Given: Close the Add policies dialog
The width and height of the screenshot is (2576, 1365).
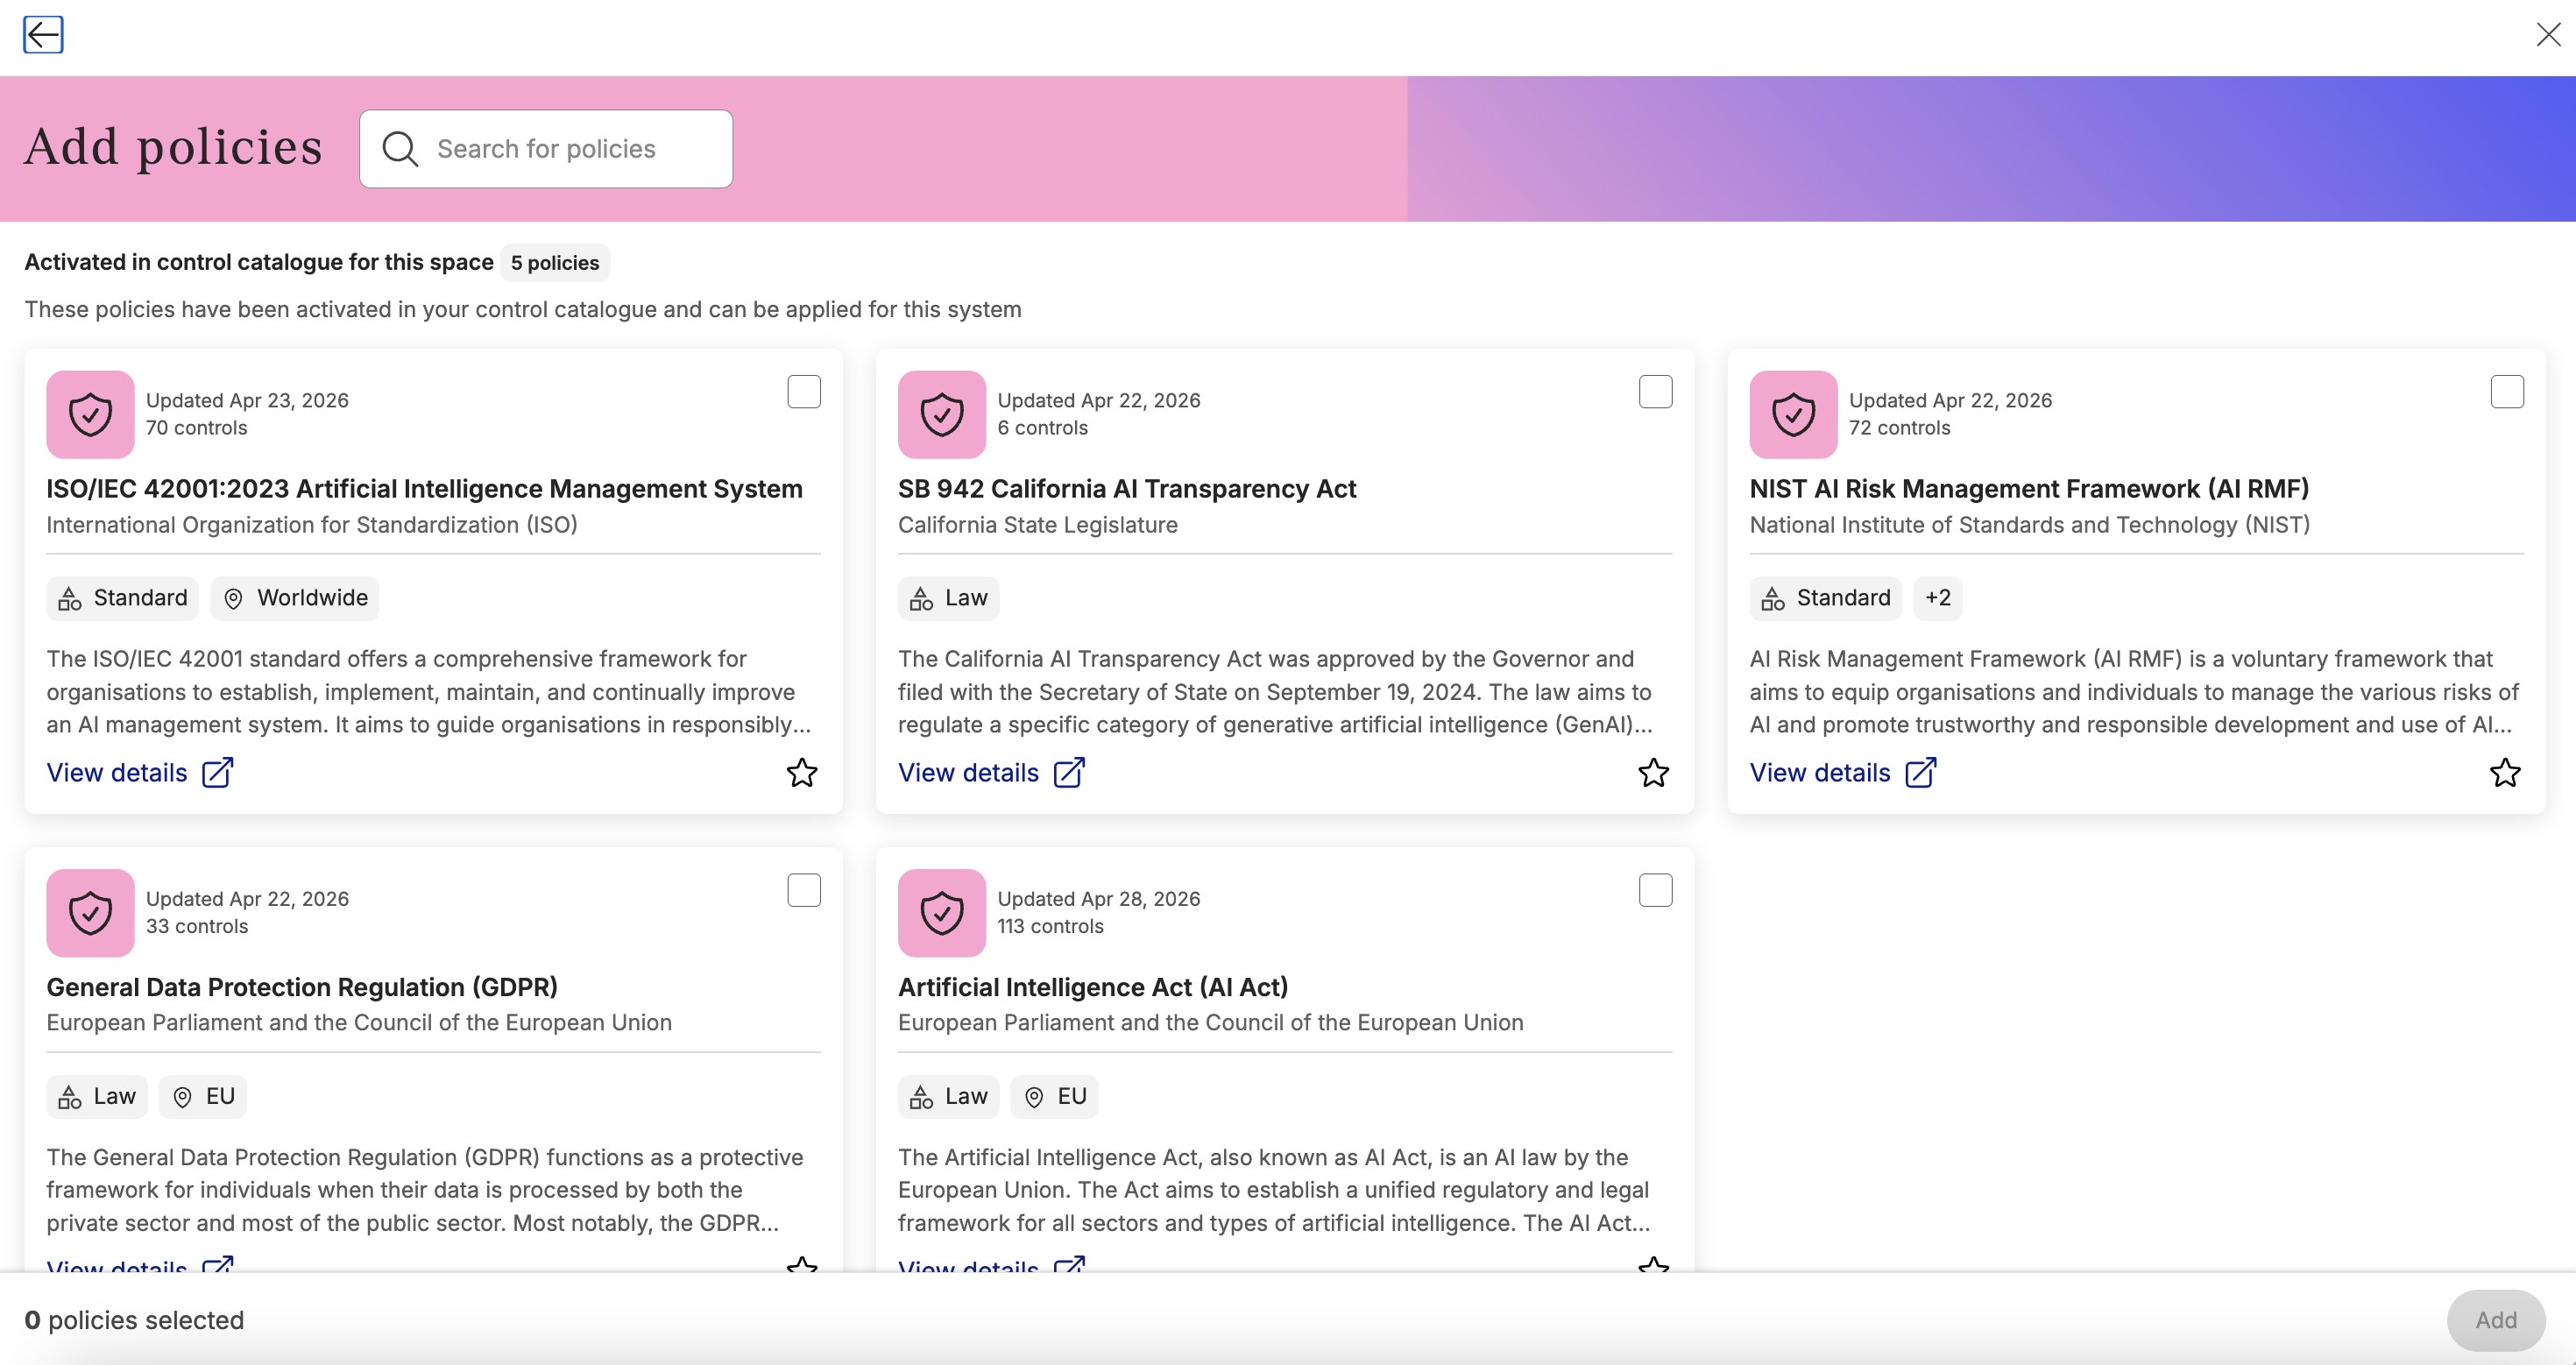Looking at the screenshot, I should 2548,35.
